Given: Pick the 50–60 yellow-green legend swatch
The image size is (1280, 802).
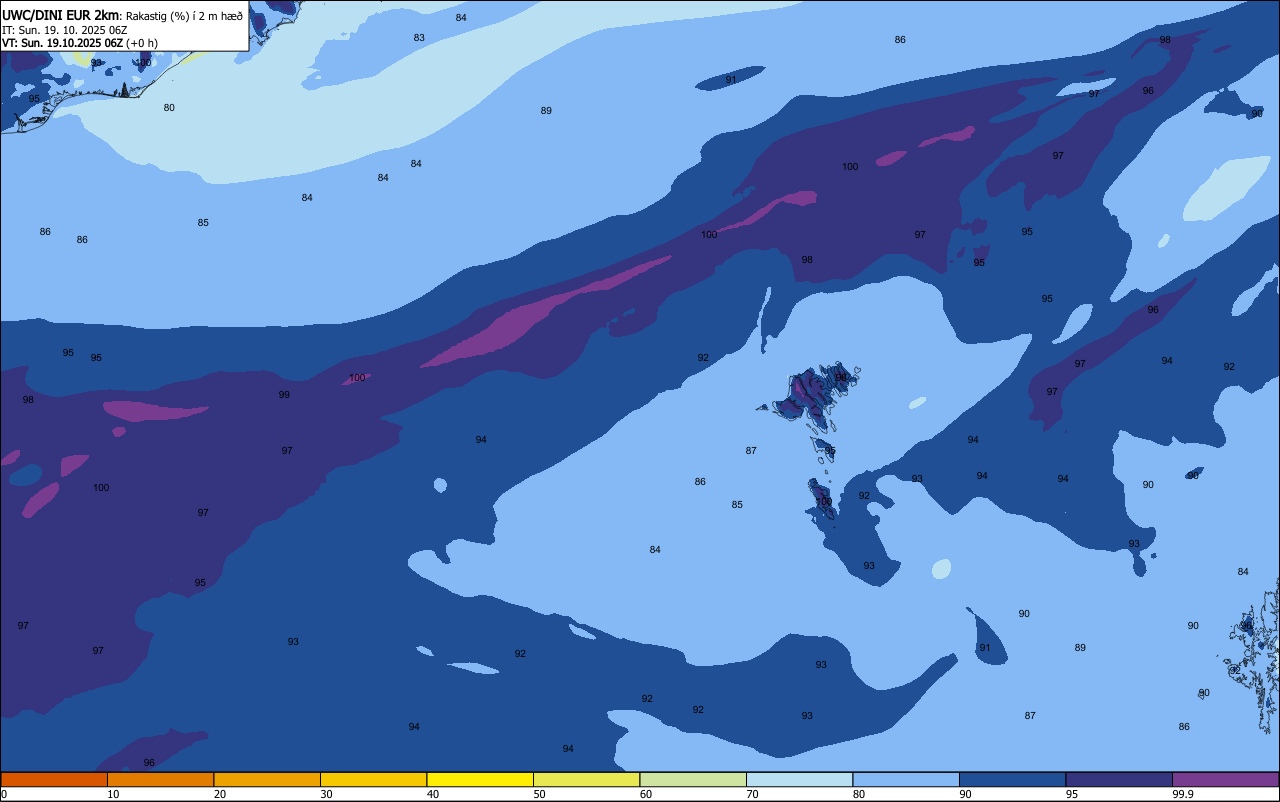Looking at the screenshot, I should (586, 779).
